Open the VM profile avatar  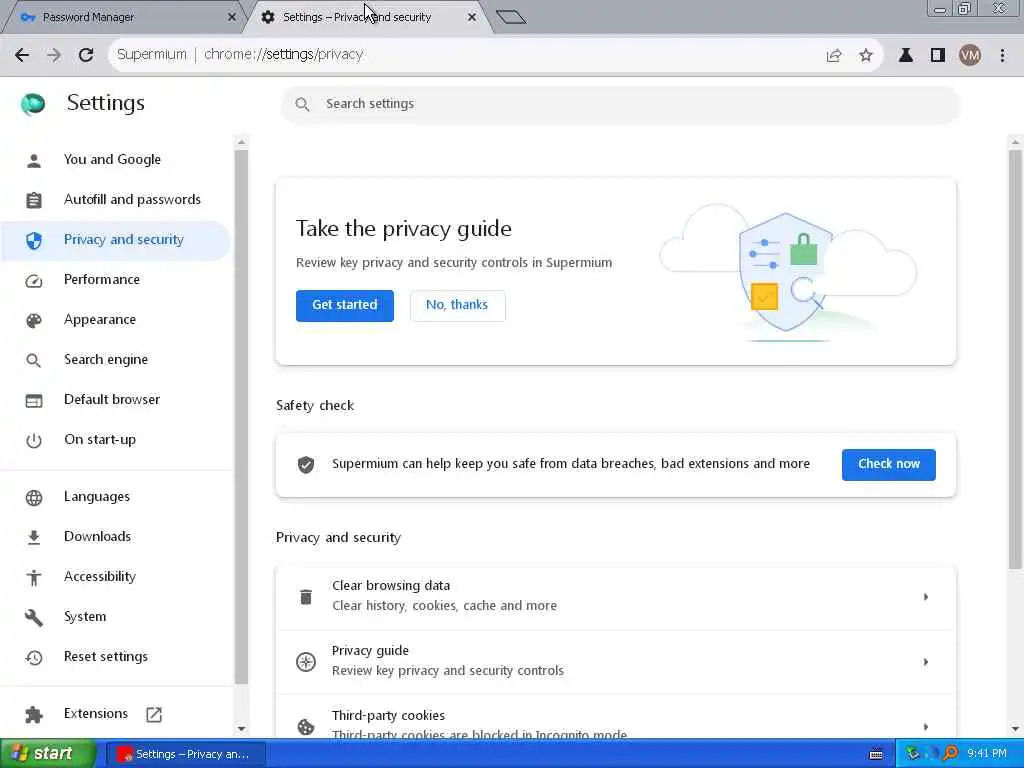coord(970,56)
